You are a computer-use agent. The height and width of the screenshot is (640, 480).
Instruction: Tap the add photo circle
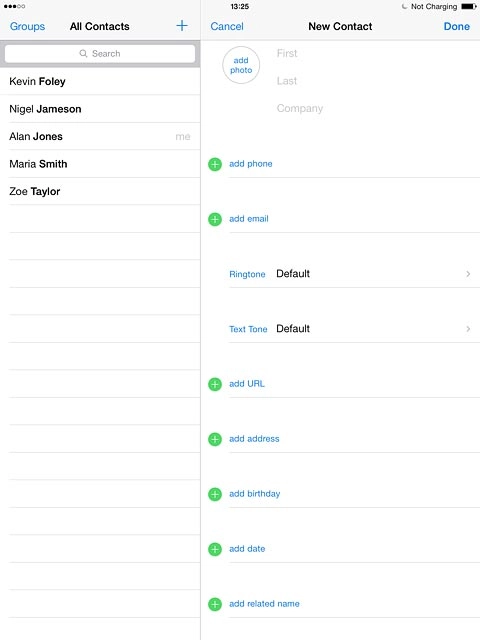(241, 65)
